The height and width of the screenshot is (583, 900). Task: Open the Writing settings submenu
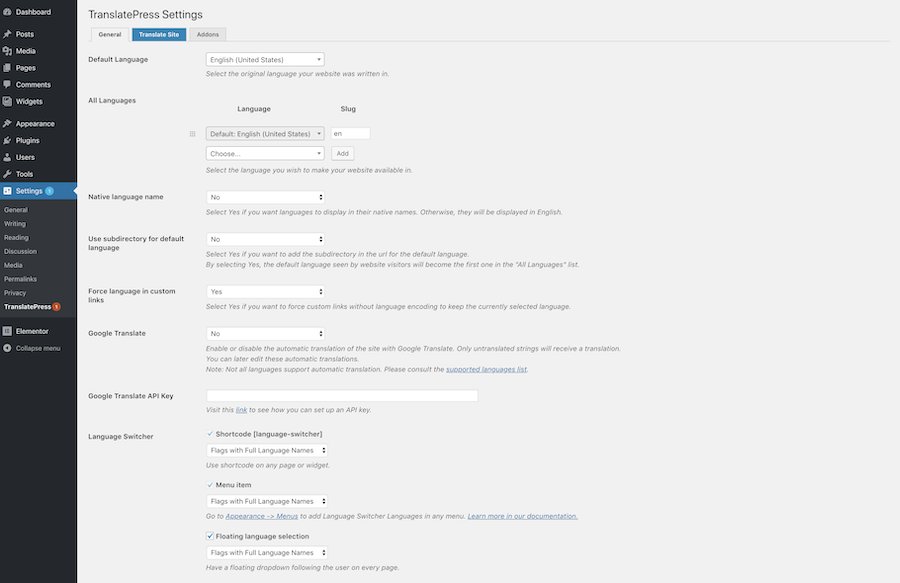[x=15, y=224]
